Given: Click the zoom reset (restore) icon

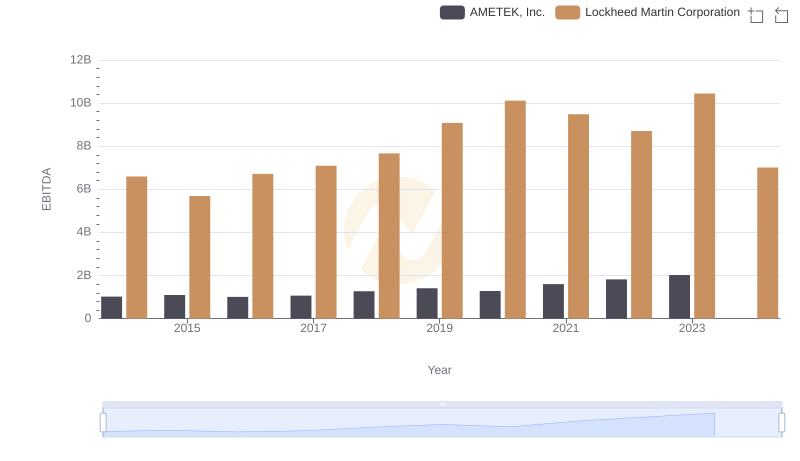Looking at the screenshot, I should [x=781, y=15].
